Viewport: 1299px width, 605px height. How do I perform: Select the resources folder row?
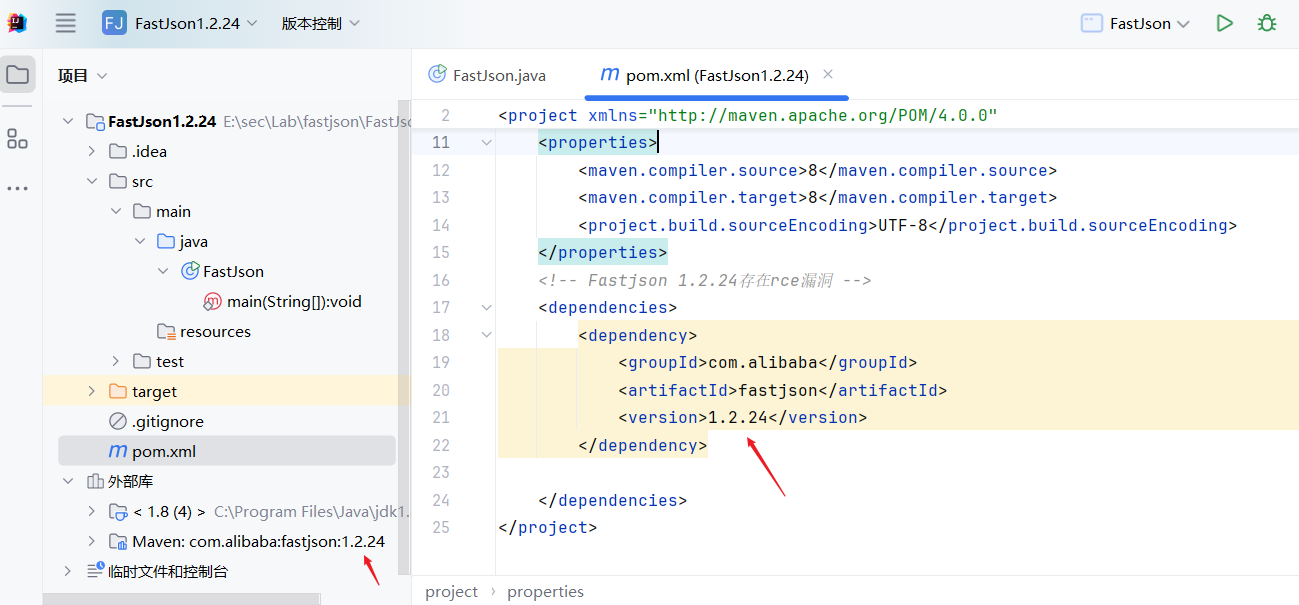tap(227, 331)
